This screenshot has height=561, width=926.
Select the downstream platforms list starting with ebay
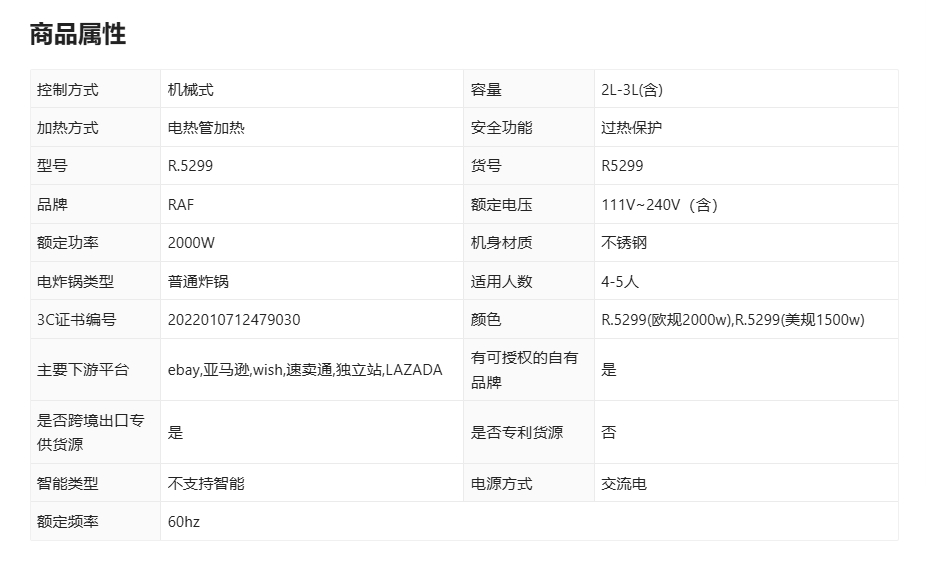click(305, 370)
